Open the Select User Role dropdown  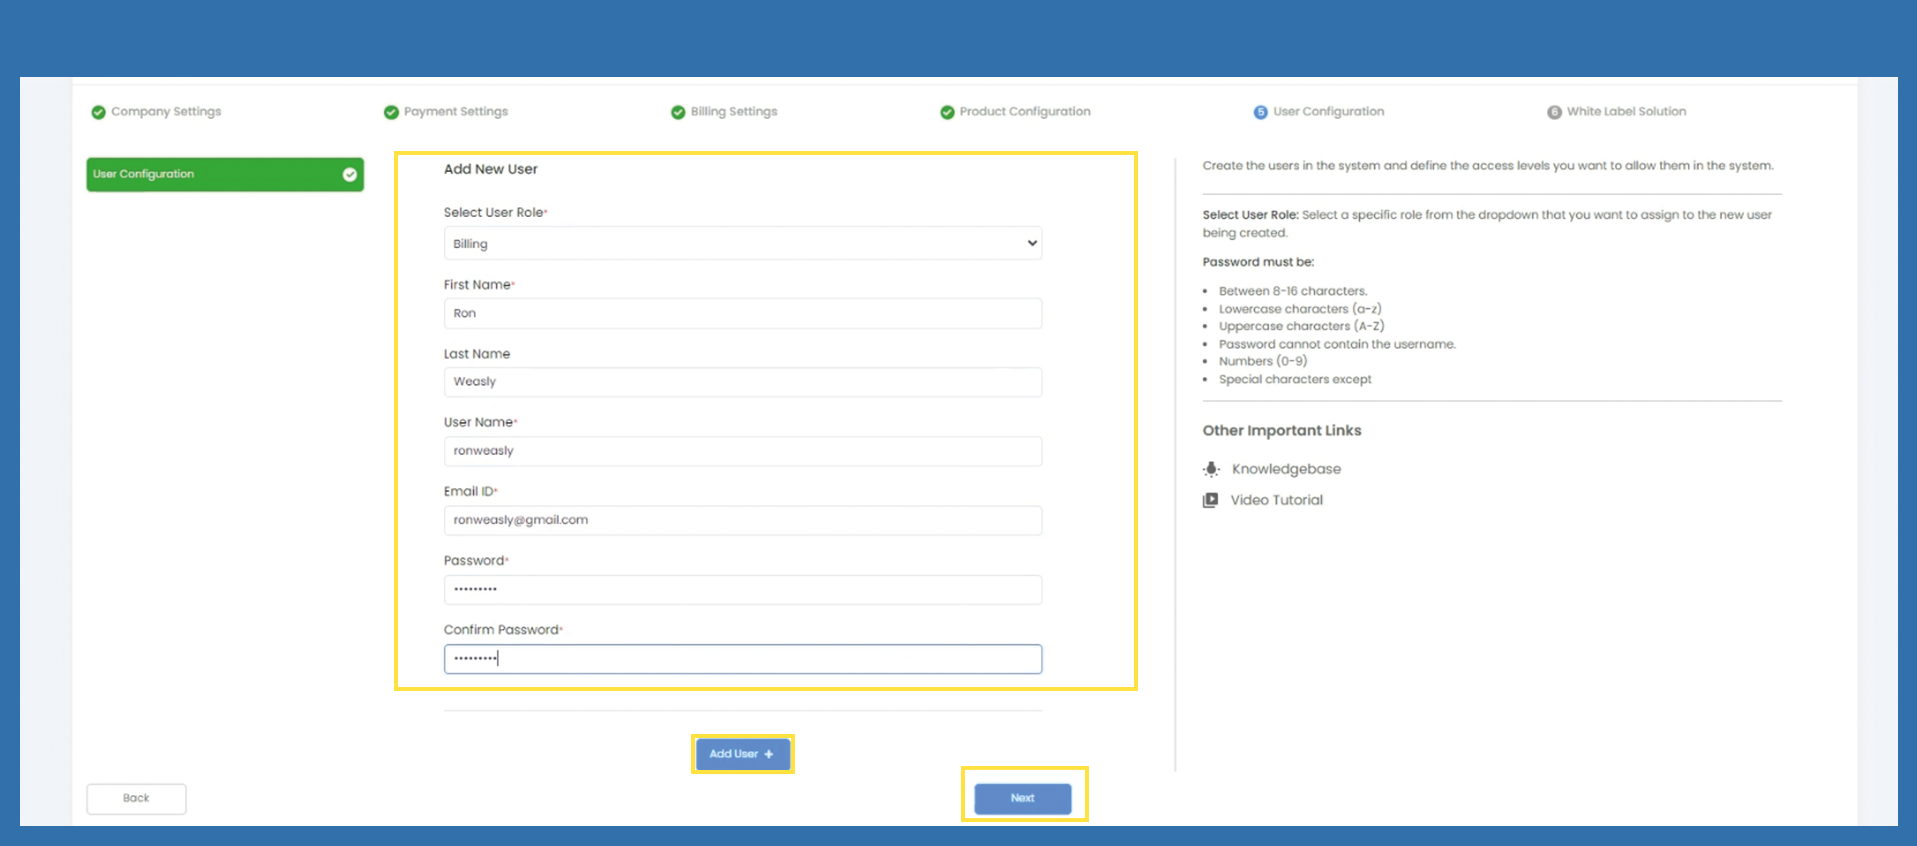742,243
